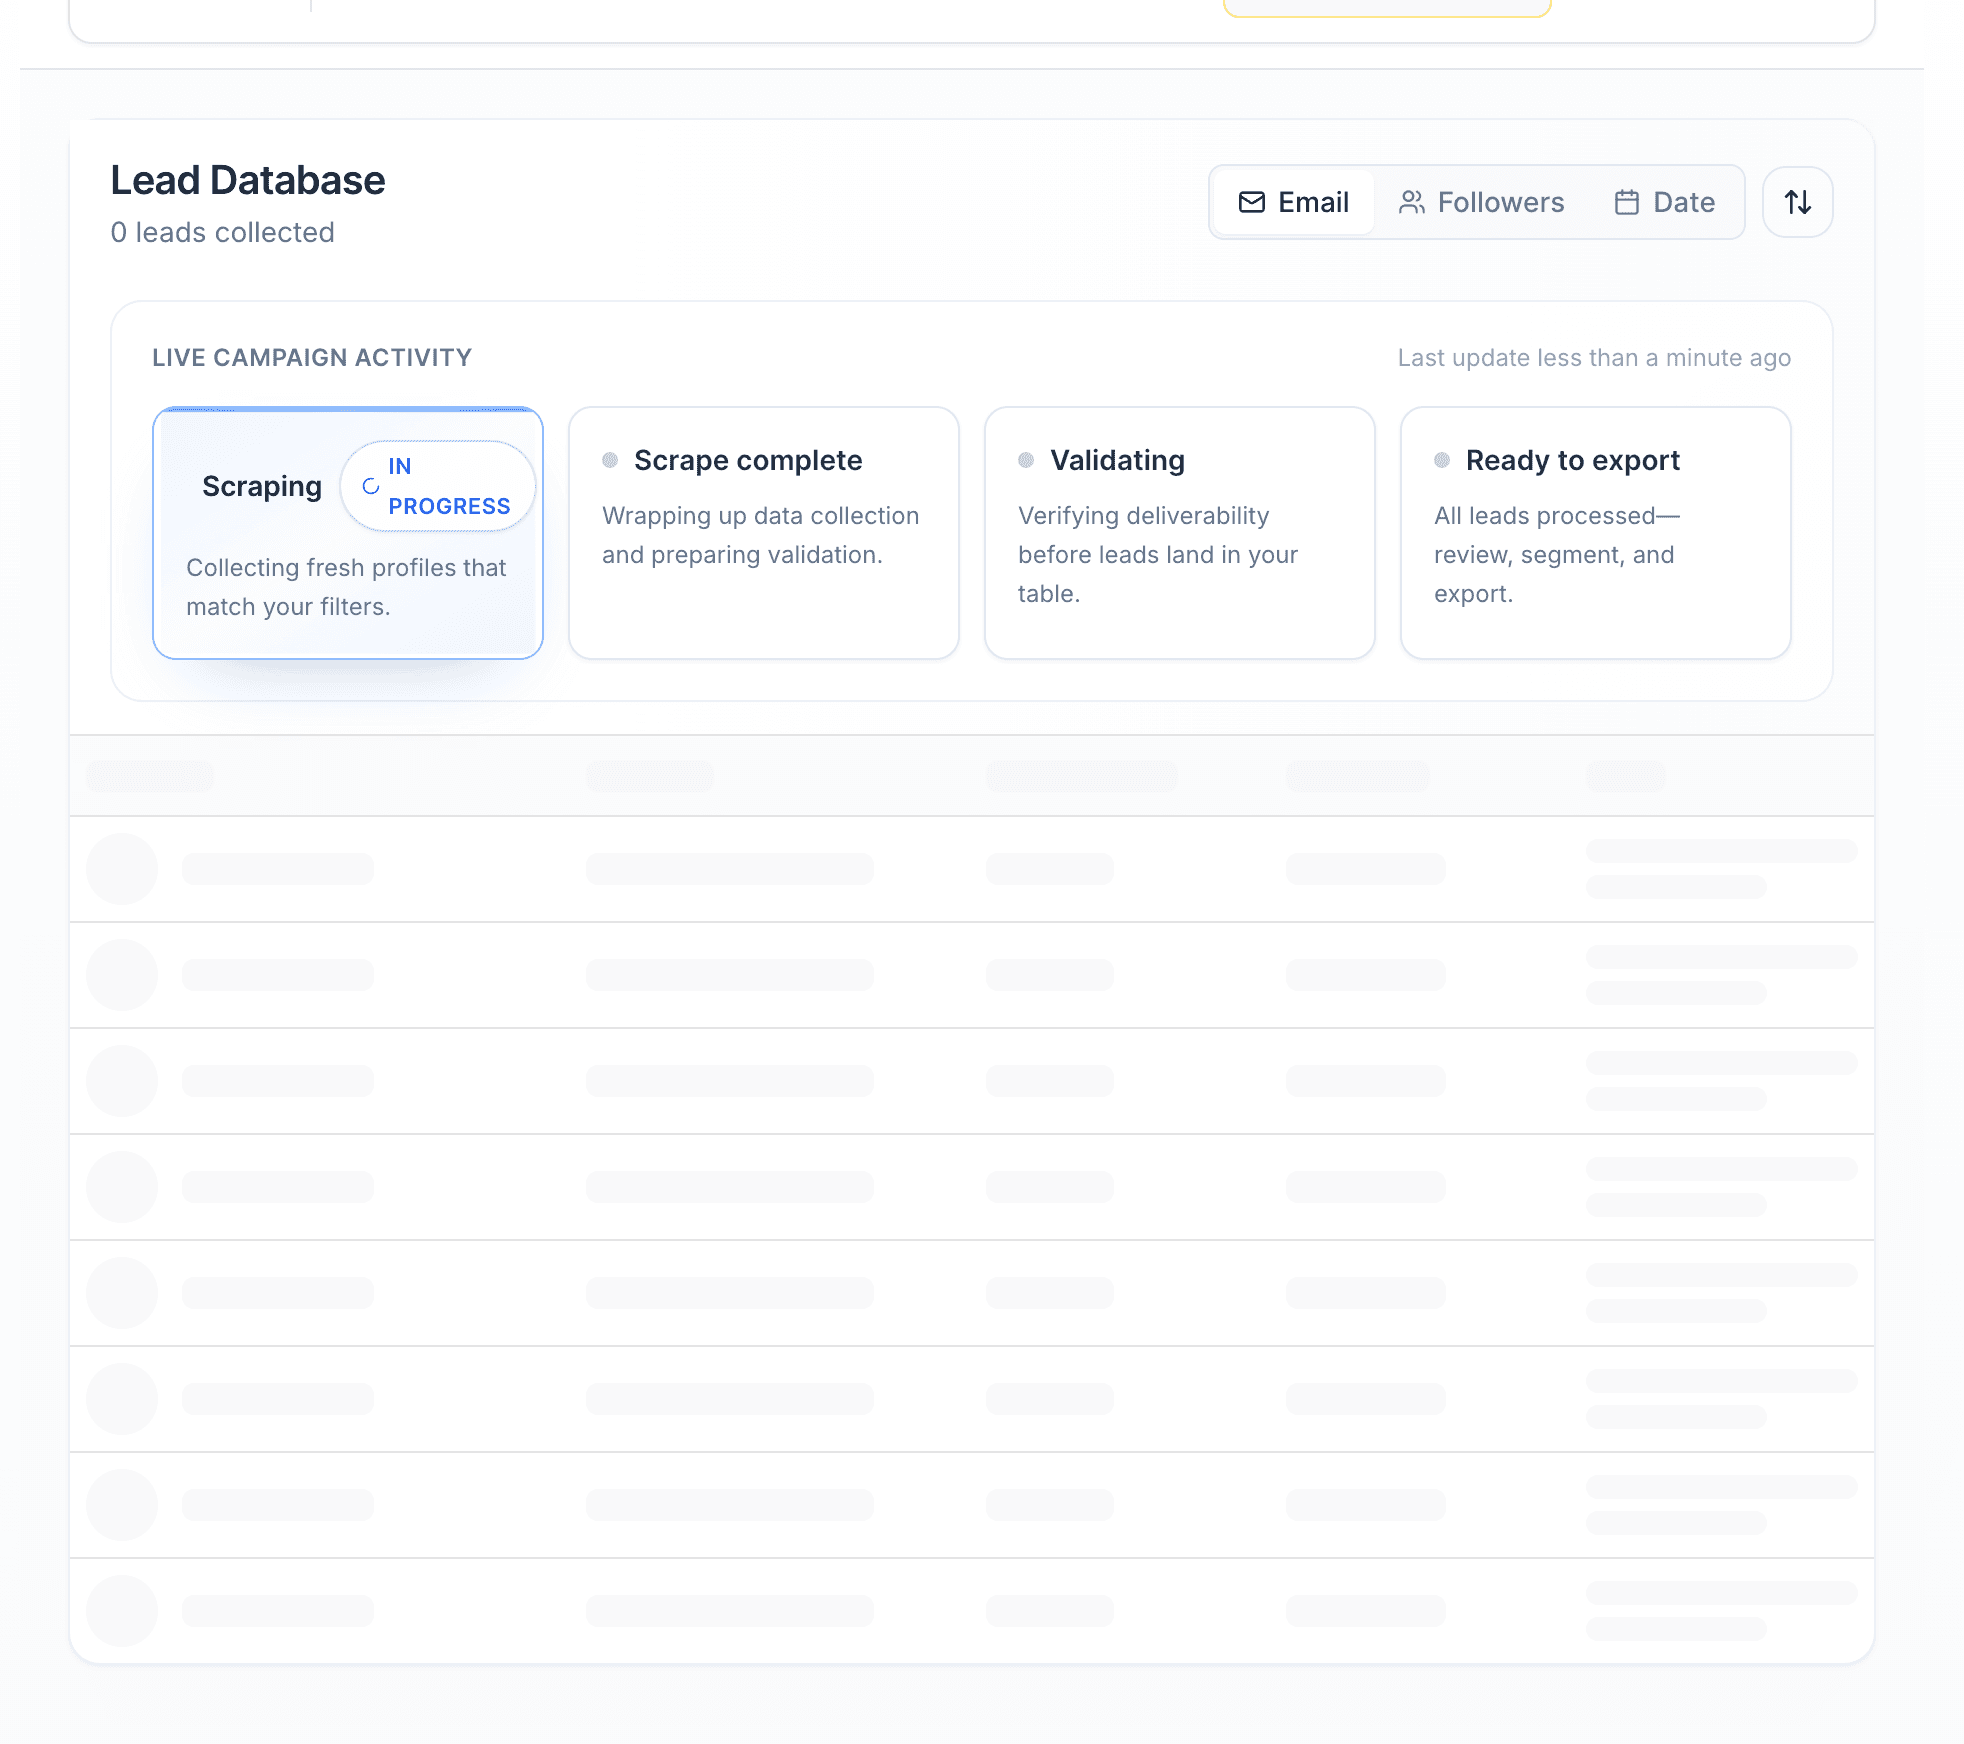Click the IN PROGRESS status badge
This screenshot has width=1964, height=1744.
438,486
